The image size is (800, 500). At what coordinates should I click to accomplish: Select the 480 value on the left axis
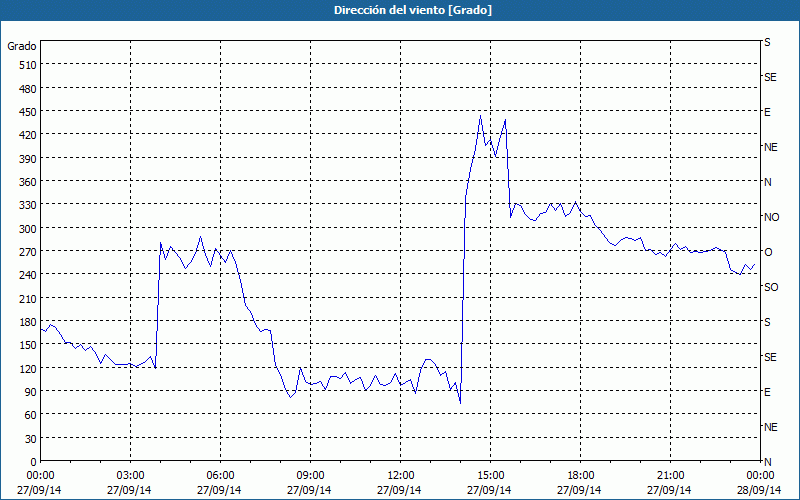click(28, 89)
